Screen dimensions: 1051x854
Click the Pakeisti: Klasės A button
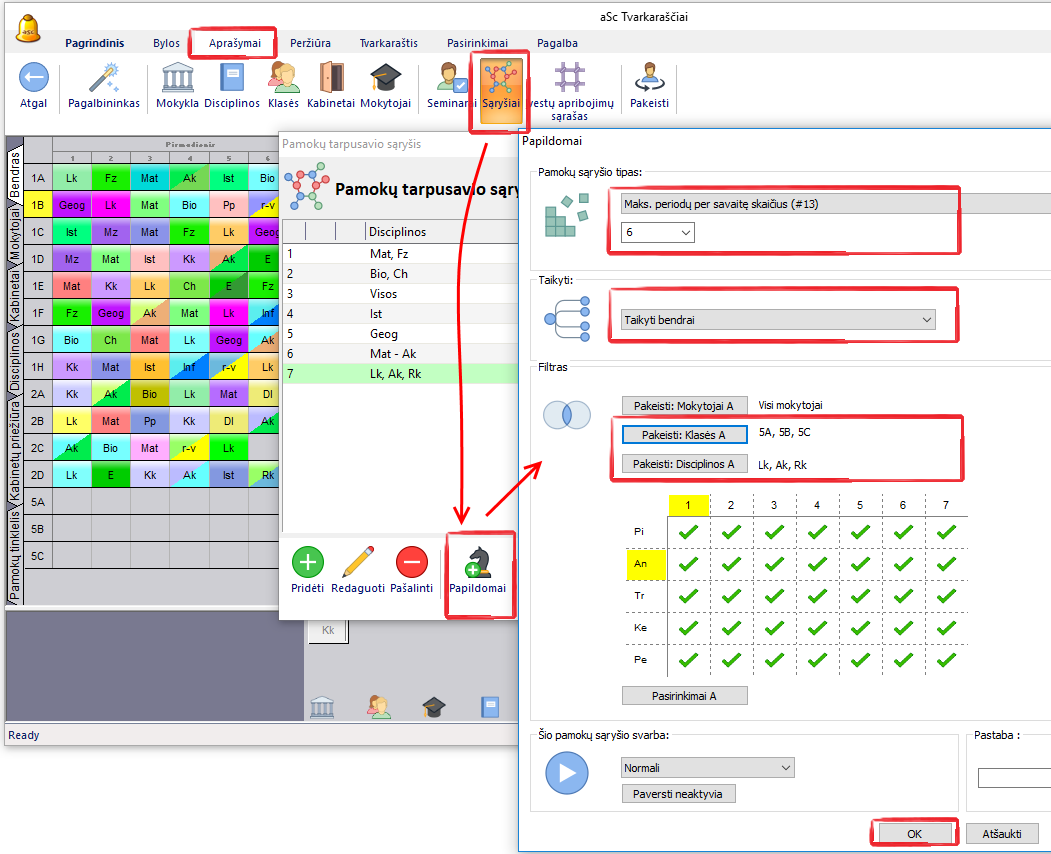point(683,435)
